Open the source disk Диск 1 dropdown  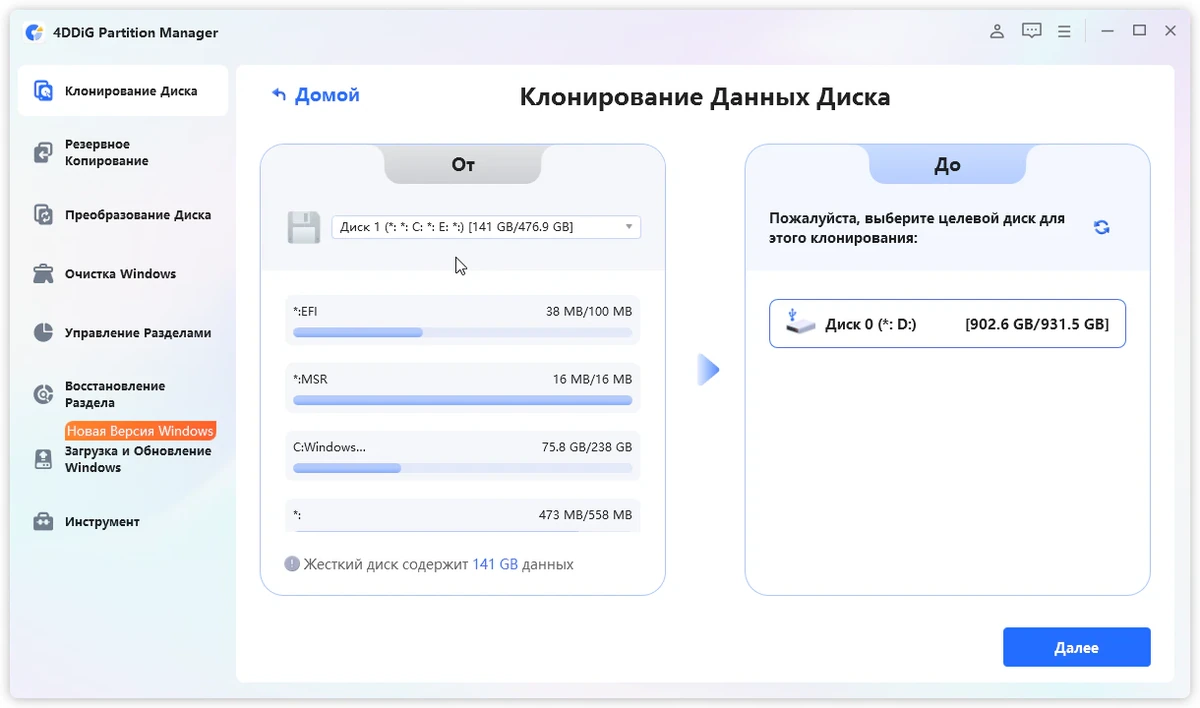tap(486, 227)
